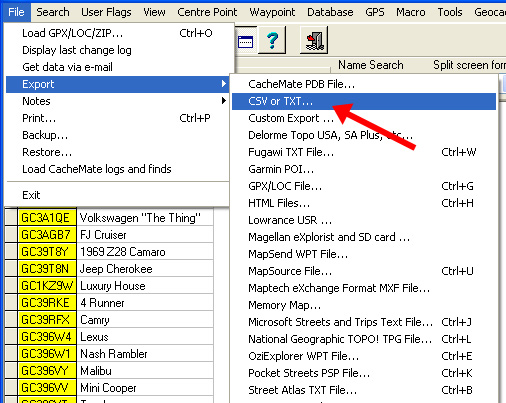Select Display last change log
The width and height of the screenshot is (506, 403).
click(x=117, y=50)
